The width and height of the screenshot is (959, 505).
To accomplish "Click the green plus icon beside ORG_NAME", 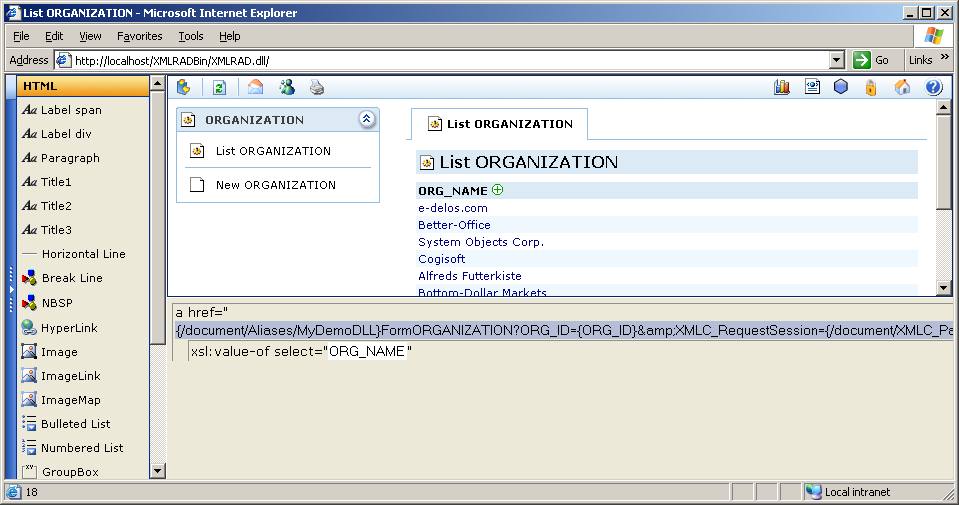I will coord(498,190).
